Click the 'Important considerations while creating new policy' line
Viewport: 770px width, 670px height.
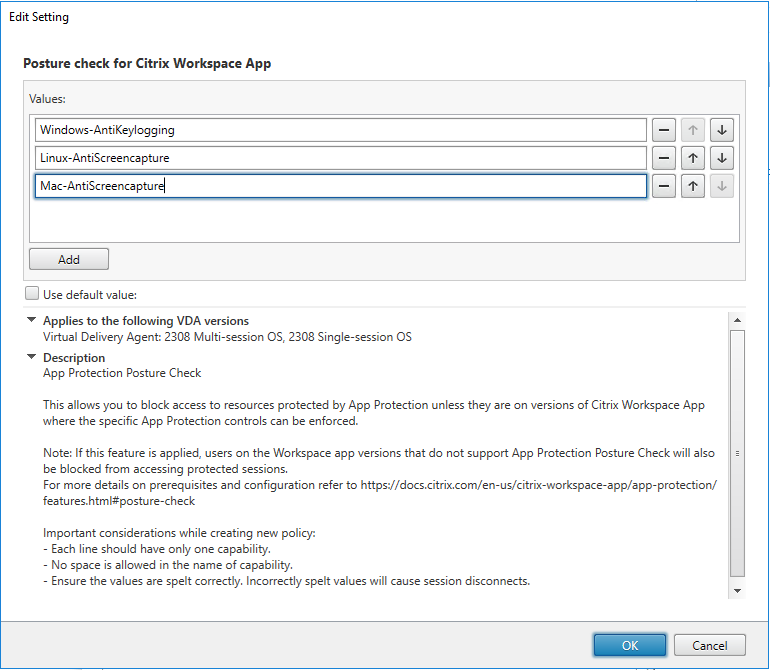179,533
